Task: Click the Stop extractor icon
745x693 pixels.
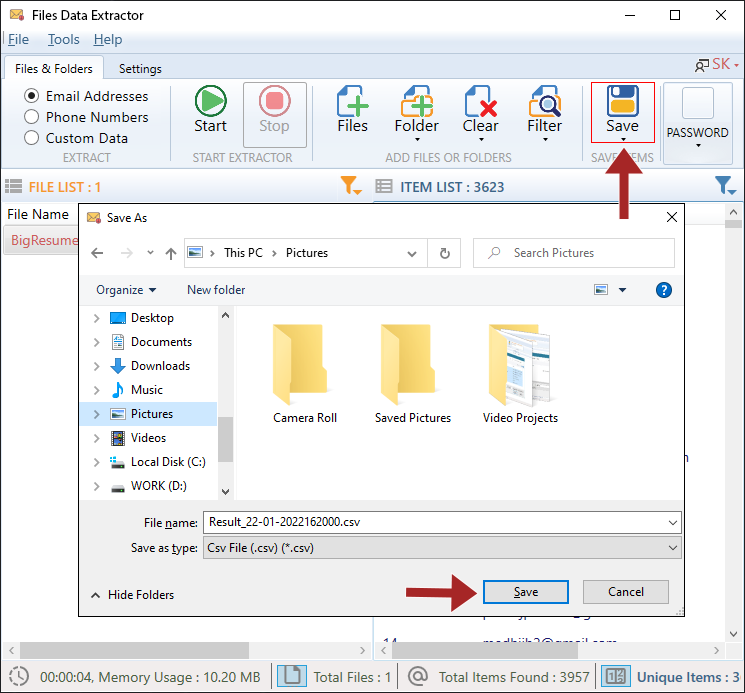Action: pyautogui.click(x=274, y=101)
